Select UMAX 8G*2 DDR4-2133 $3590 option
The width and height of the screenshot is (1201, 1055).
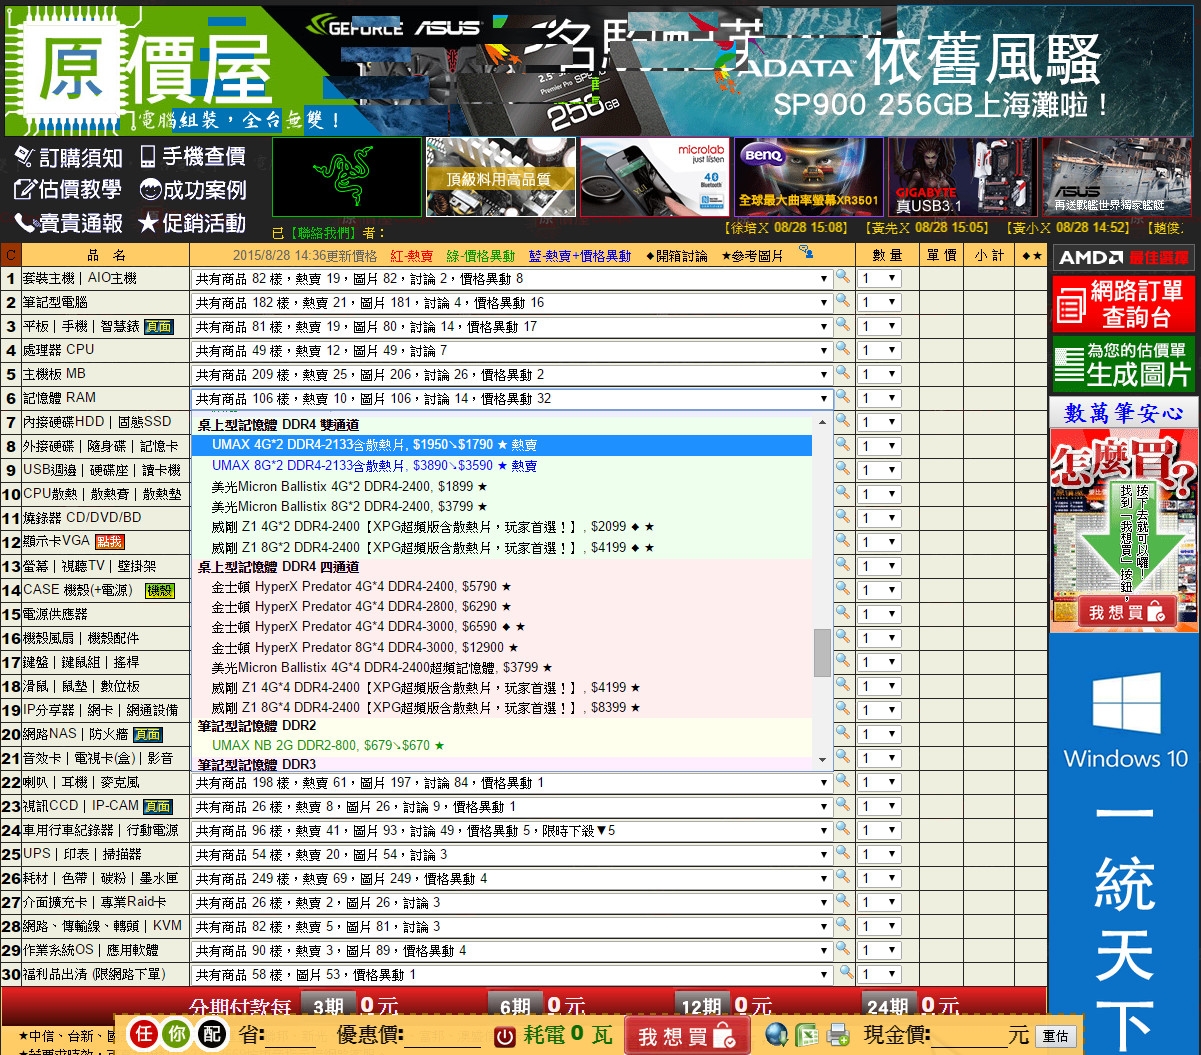[501, 465]
